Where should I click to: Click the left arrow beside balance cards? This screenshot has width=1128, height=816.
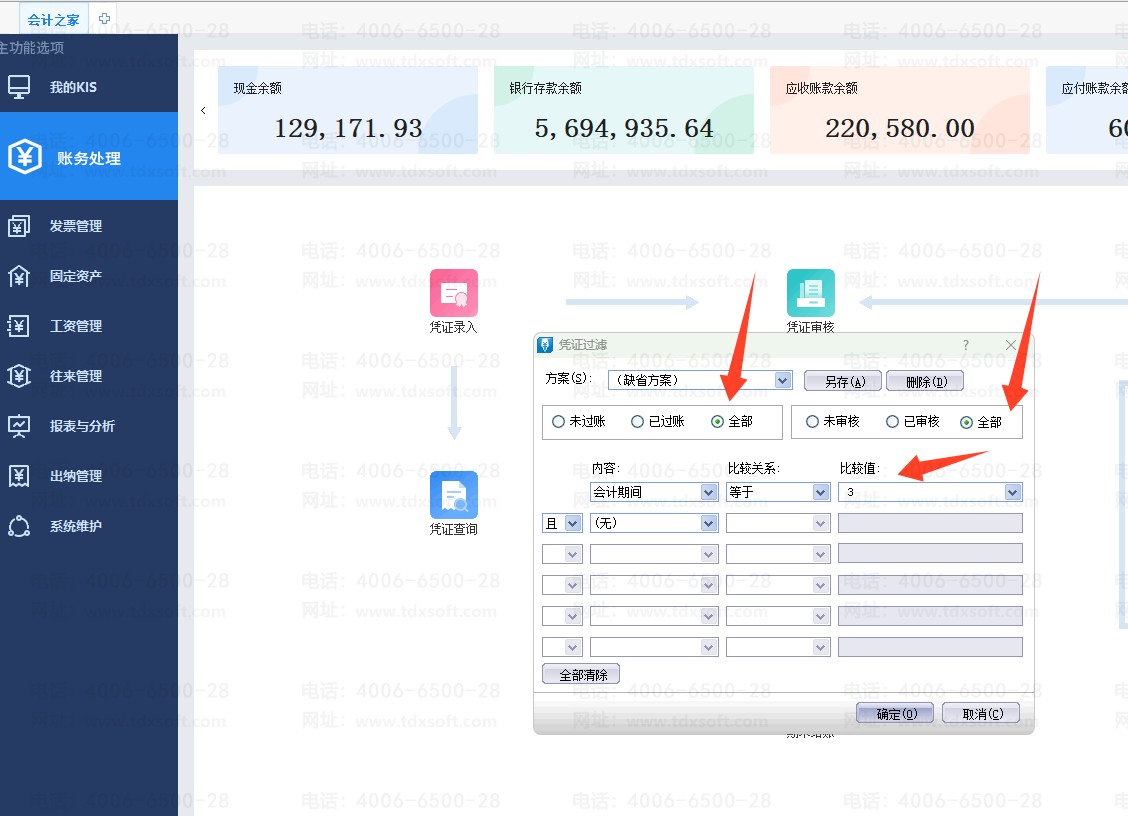point(204,110)
